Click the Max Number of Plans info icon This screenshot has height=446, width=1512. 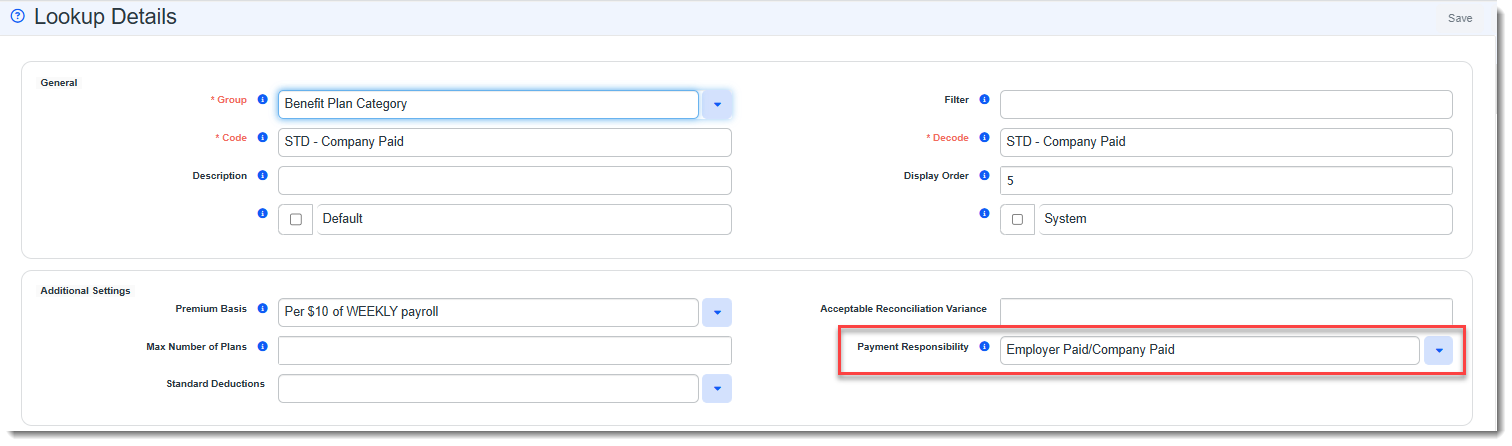click(263, 347)
